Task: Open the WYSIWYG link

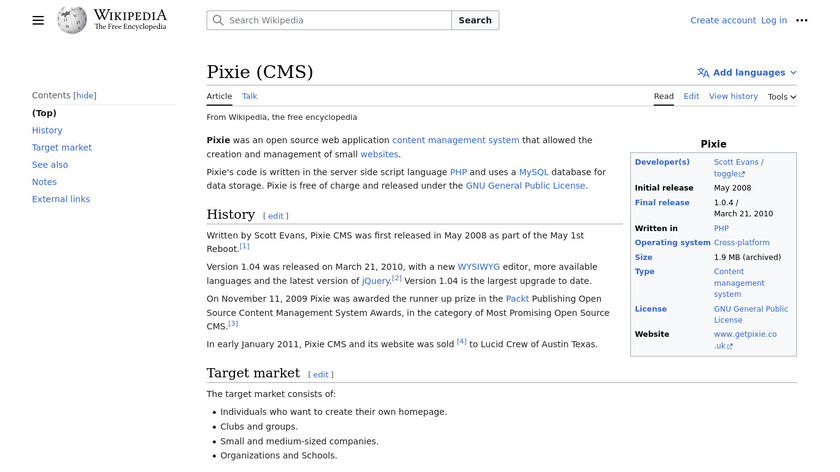Action: (x=478, y=267)
